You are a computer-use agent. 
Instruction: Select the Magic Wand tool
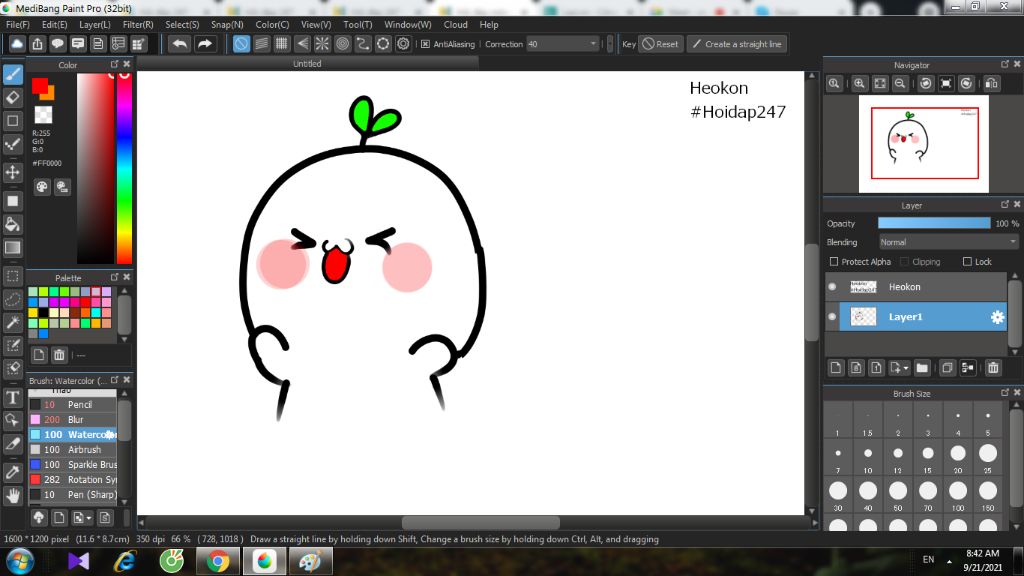12,323
